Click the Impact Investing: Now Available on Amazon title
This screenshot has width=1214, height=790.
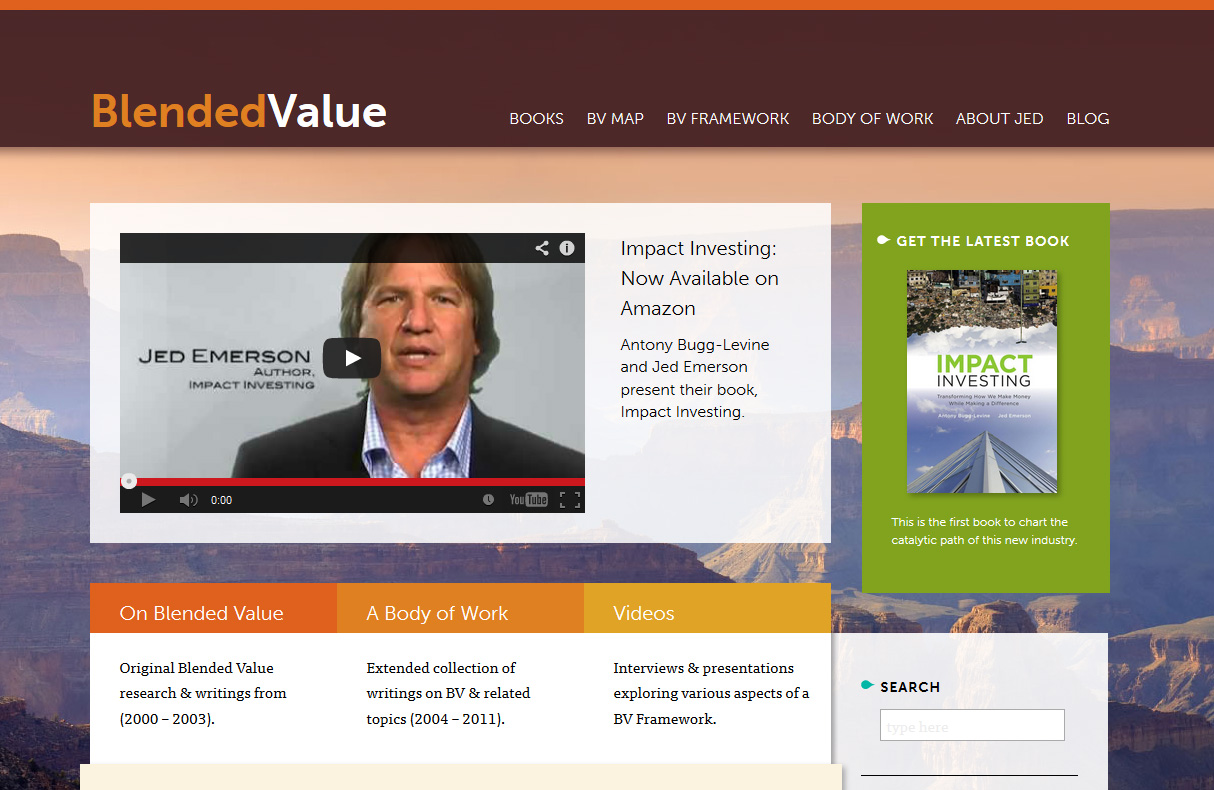(x=699, y=278)
